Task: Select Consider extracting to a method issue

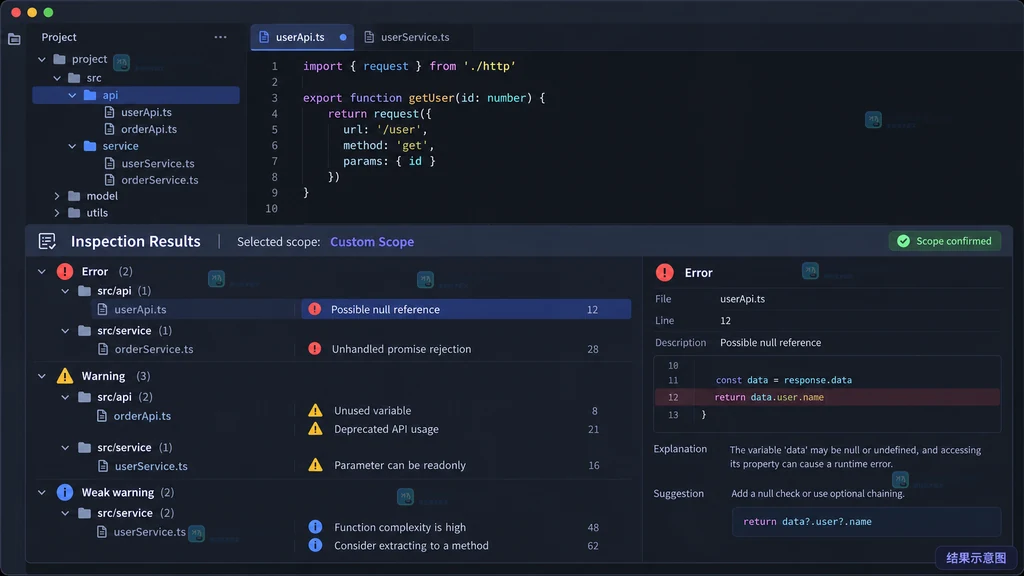Action: pos(411,545)
